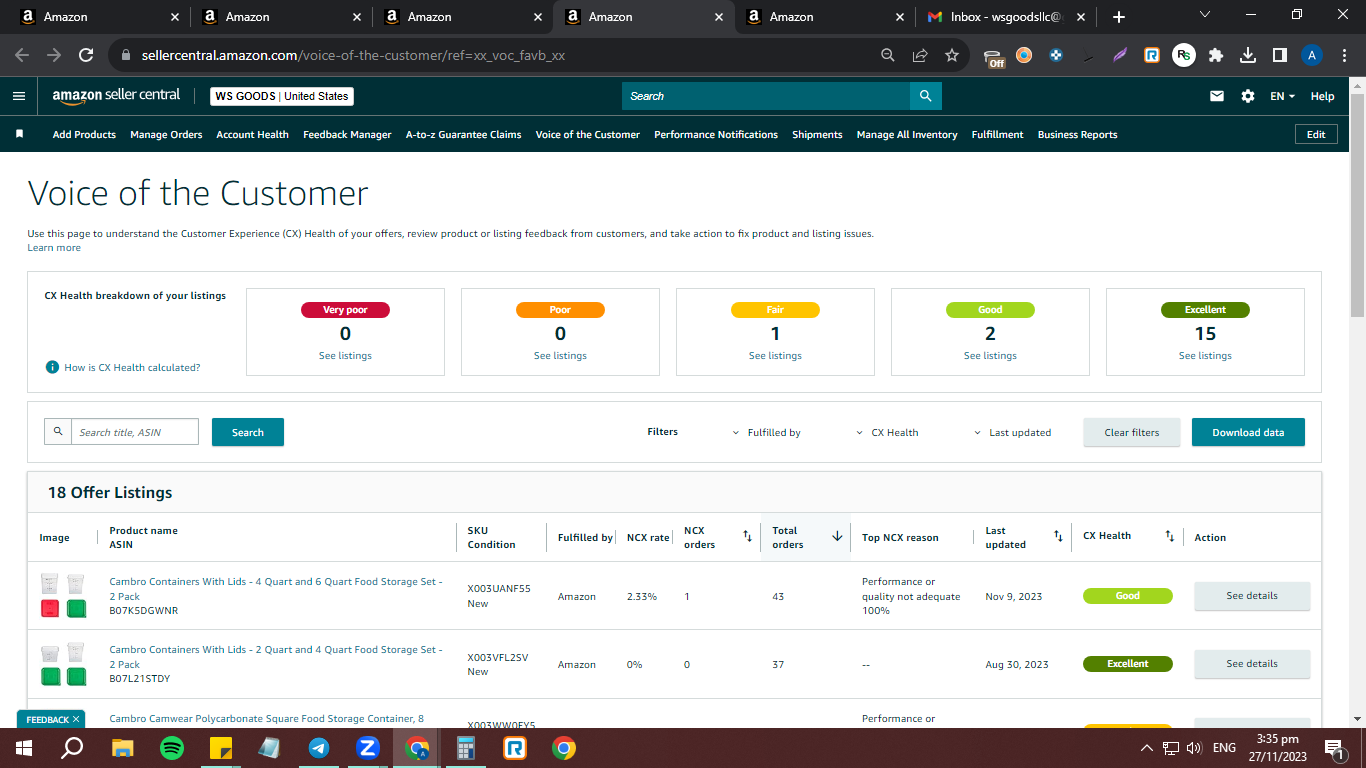Click the zoom magnifier icon in address bar

coord(888,56)
